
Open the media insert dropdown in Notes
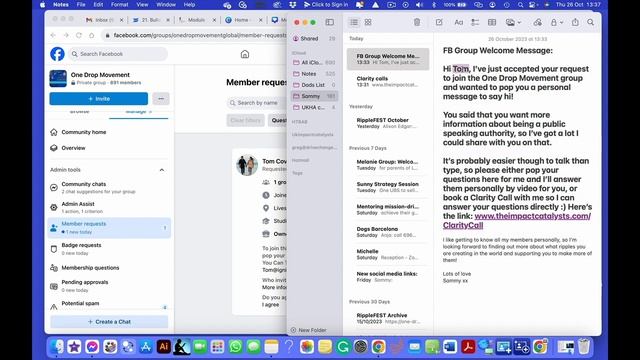coord(513,22)
